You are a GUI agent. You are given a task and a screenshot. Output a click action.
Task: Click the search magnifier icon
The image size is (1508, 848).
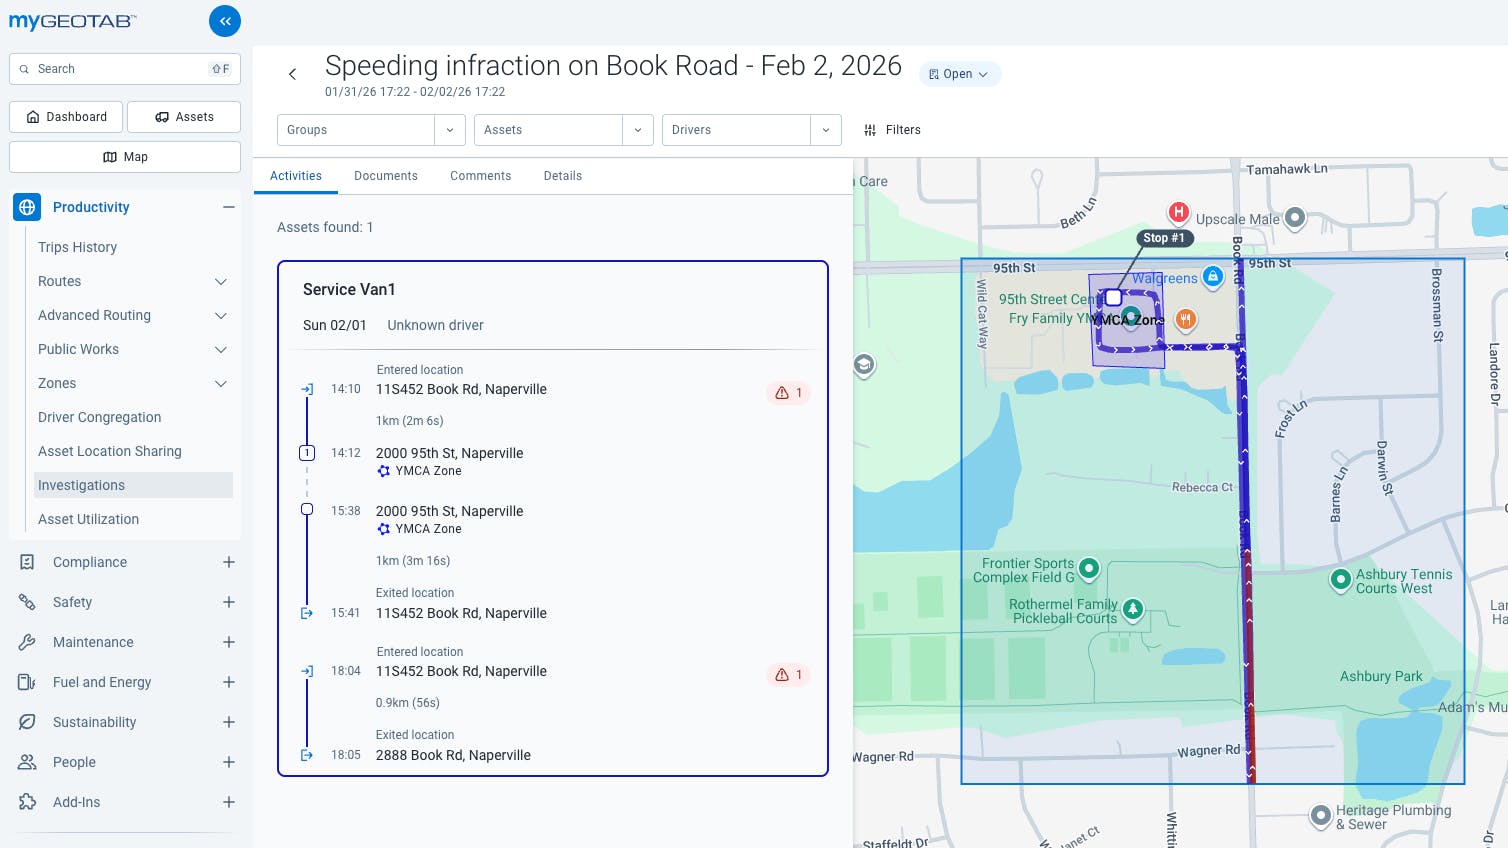(x=24, y=69)
